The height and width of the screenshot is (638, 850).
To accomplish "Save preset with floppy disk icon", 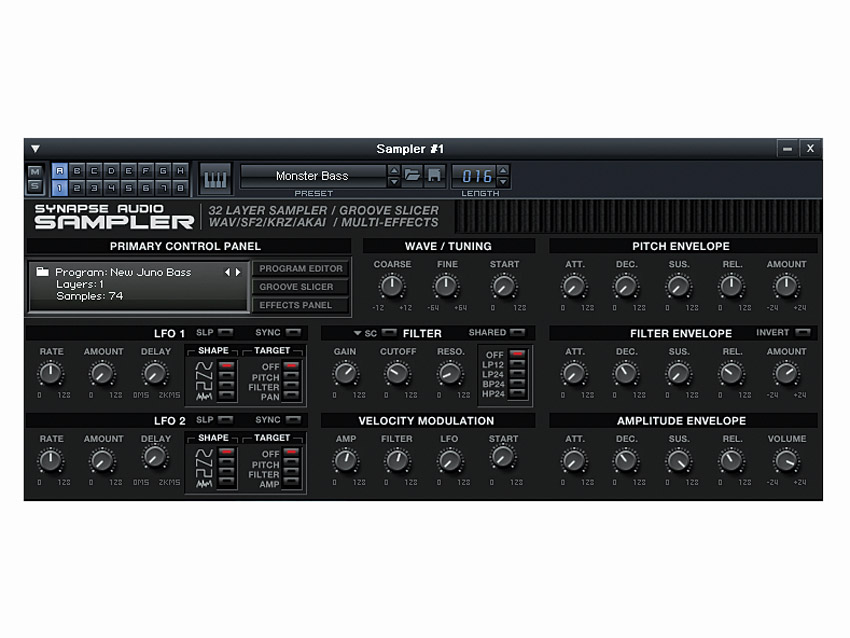I will point(434,175).
